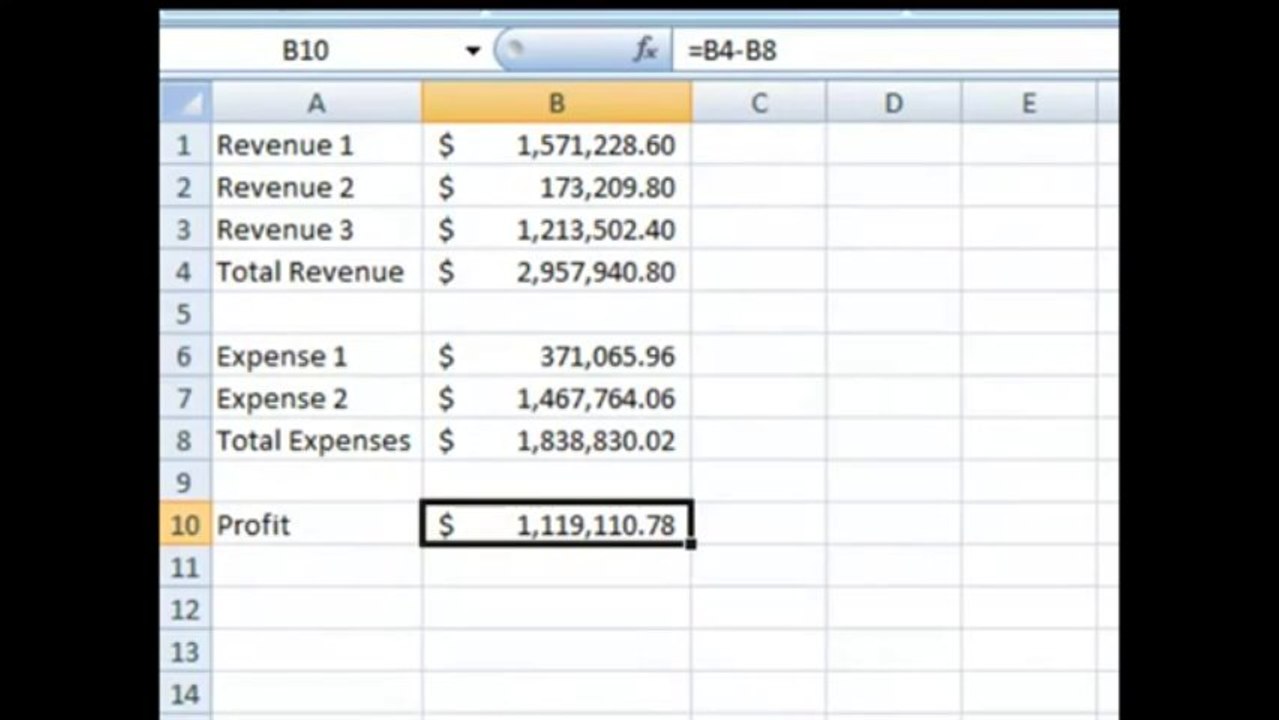Select column A header

click(x=316, y=103)
